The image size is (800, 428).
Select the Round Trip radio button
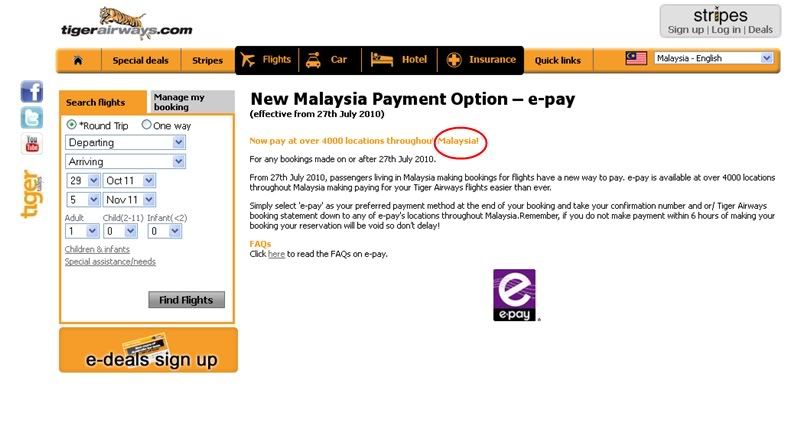click(x=71, y=124)
